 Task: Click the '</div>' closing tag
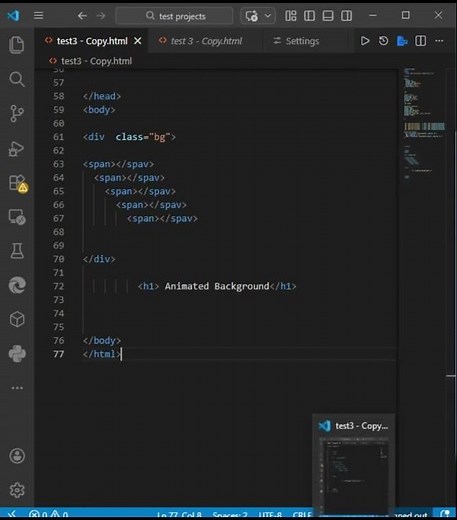click(99, 259)
